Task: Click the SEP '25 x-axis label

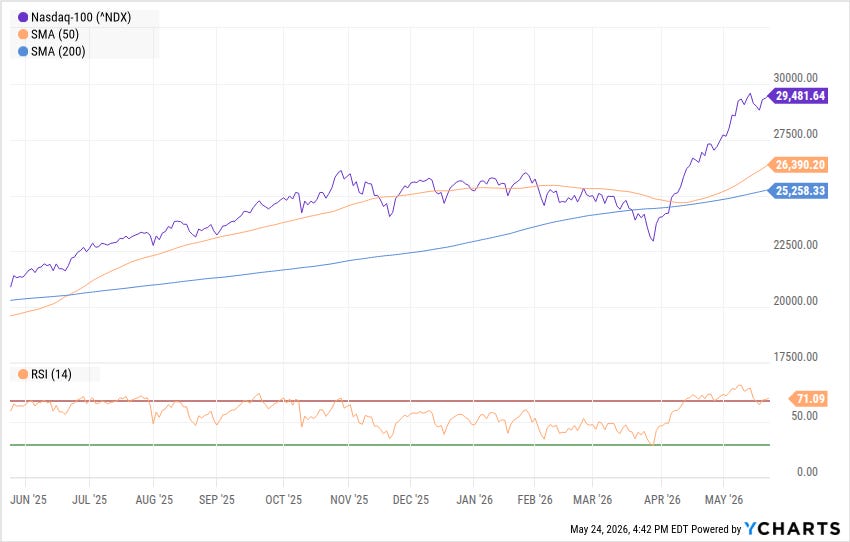Action: tap(217, 500)
